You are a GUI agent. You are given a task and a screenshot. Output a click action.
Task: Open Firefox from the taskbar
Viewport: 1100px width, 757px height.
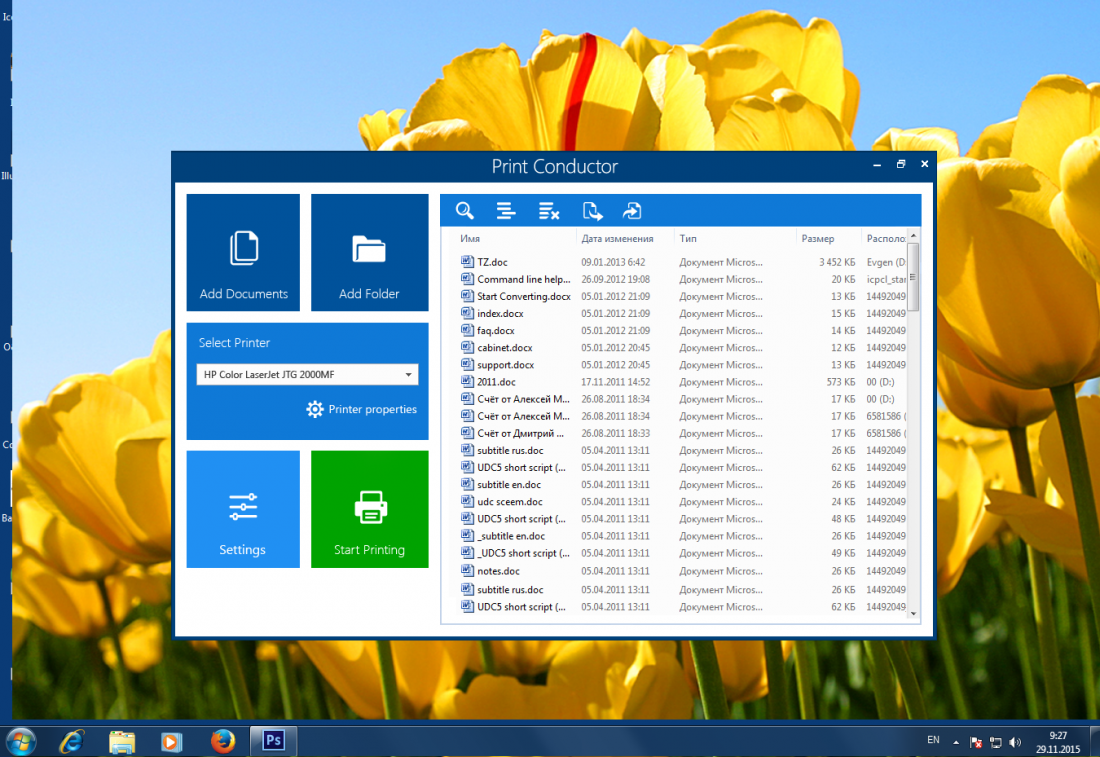223,741
